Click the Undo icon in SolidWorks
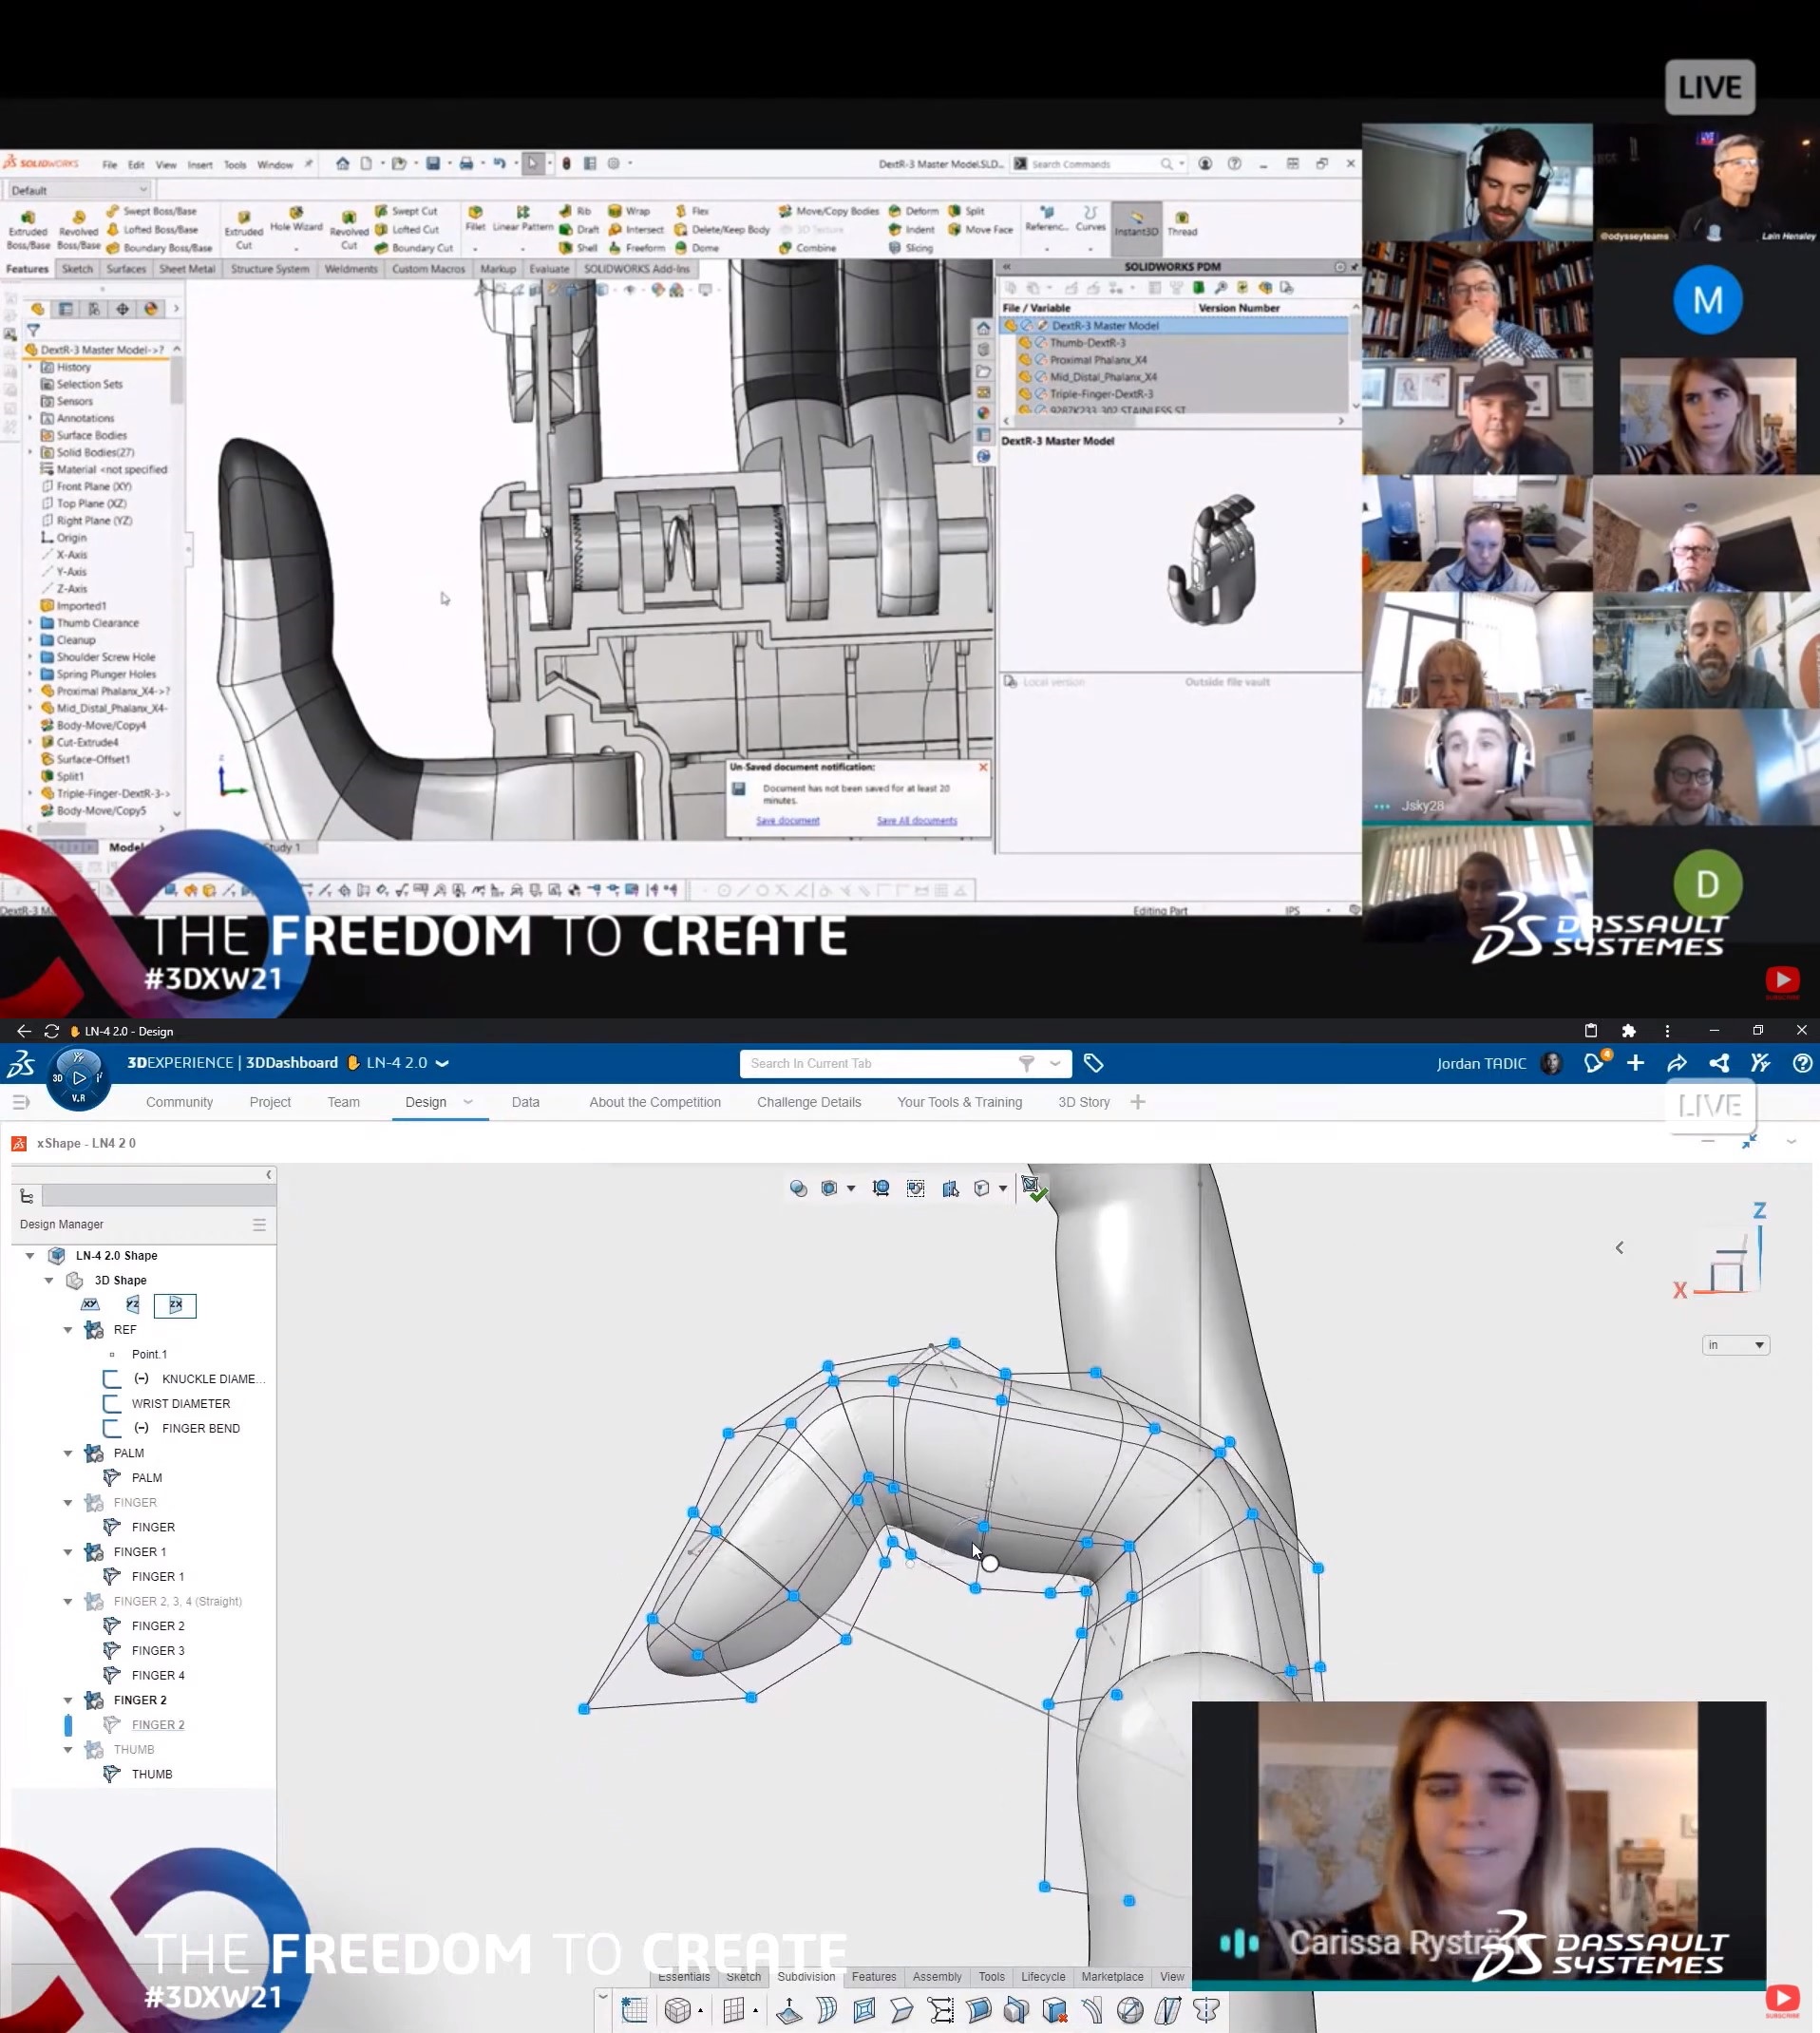 tap(498, 163)
